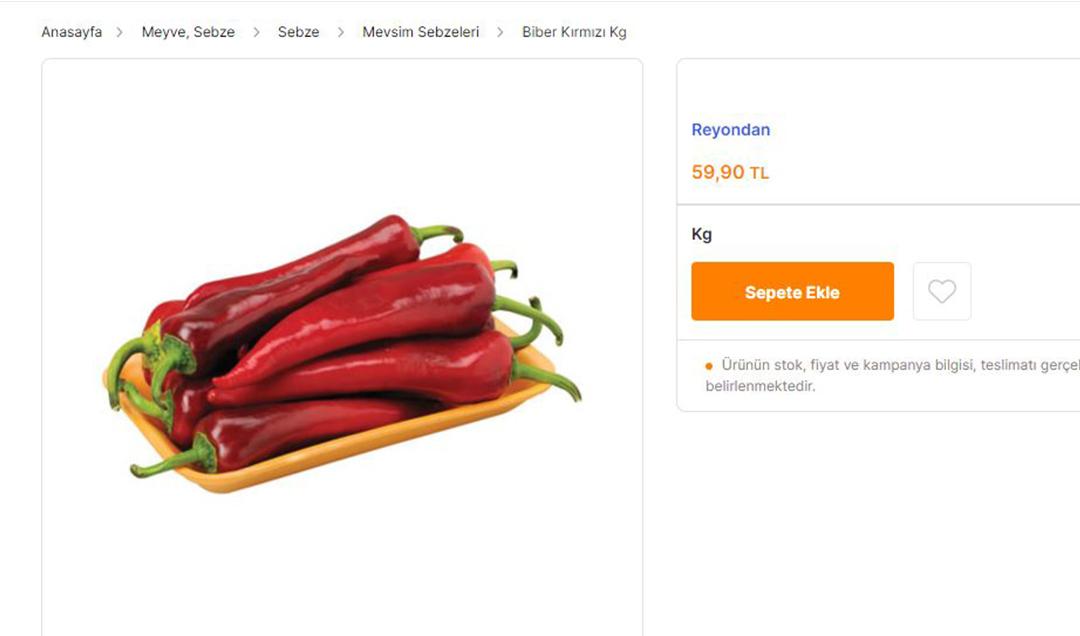Click chevron arrow after Meyve, Sebze

256,32
